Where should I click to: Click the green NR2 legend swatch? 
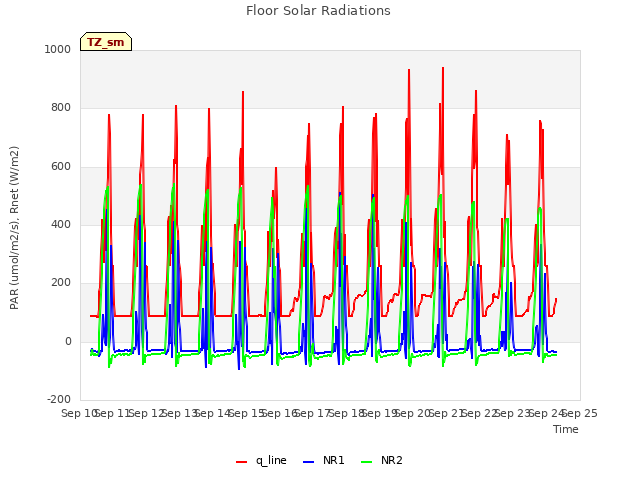pos(367,462)
